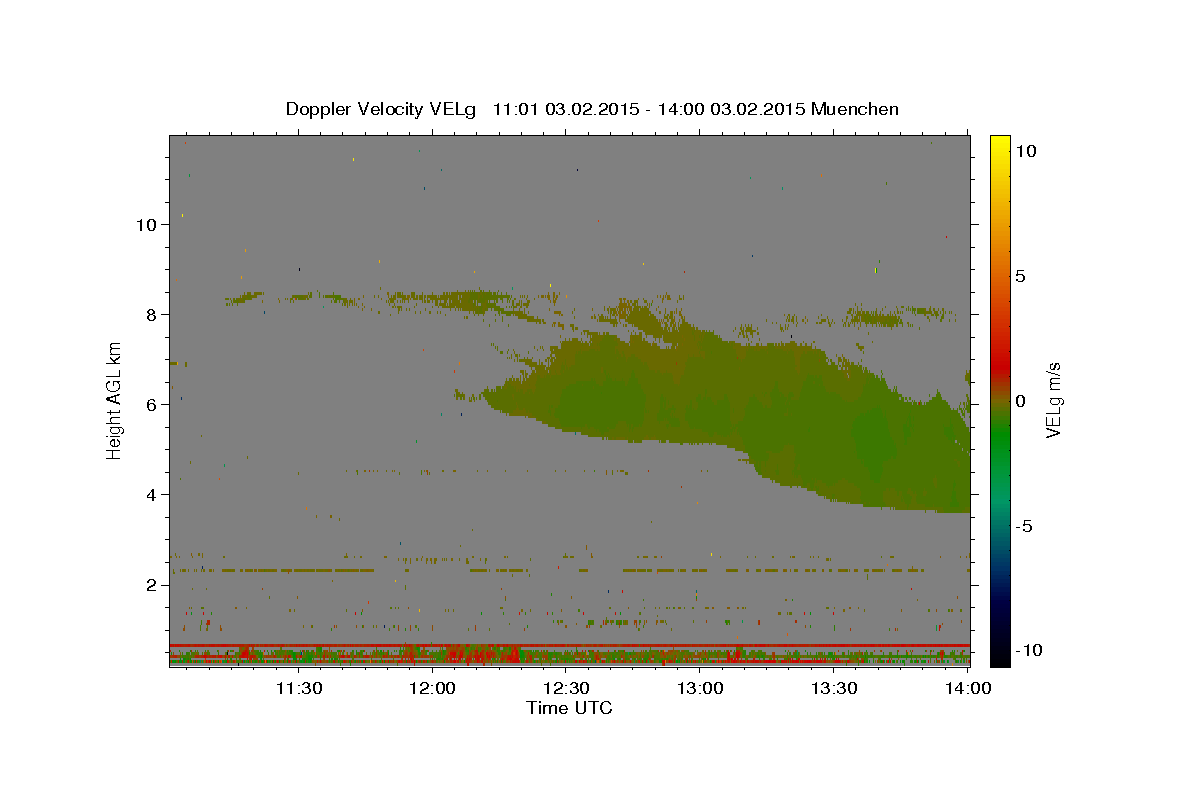
Task: Click the 12:00 time tick label
Action: [433, 688]
